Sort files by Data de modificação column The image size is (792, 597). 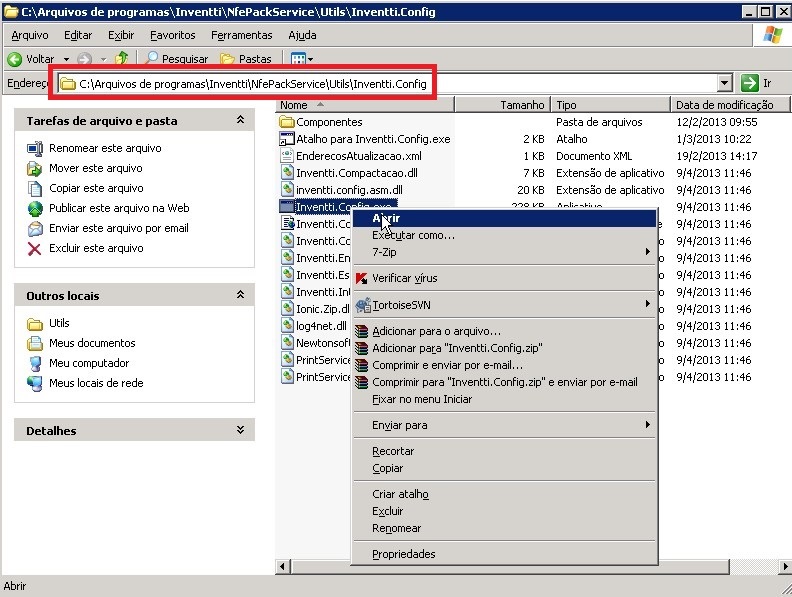724,105
